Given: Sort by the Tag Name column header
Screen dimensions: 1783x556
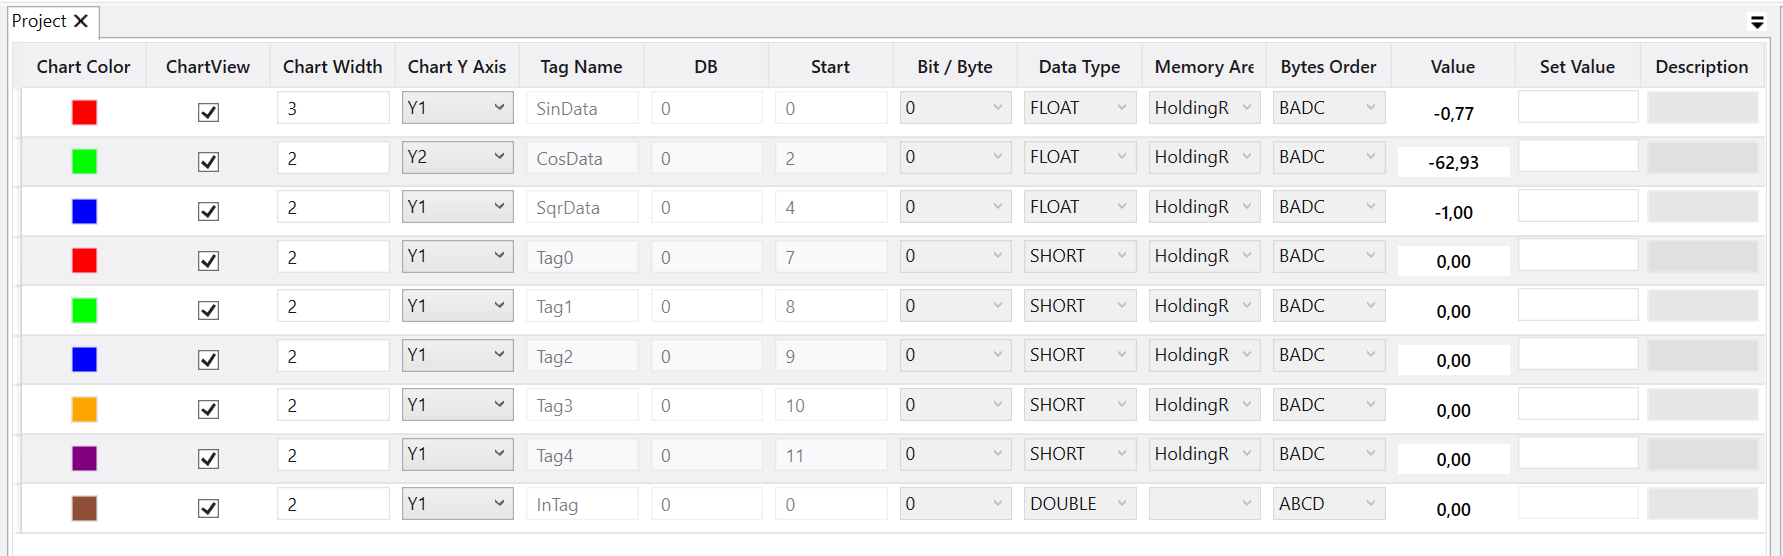Looking at the screenshot, I should [x=581, y=67].
